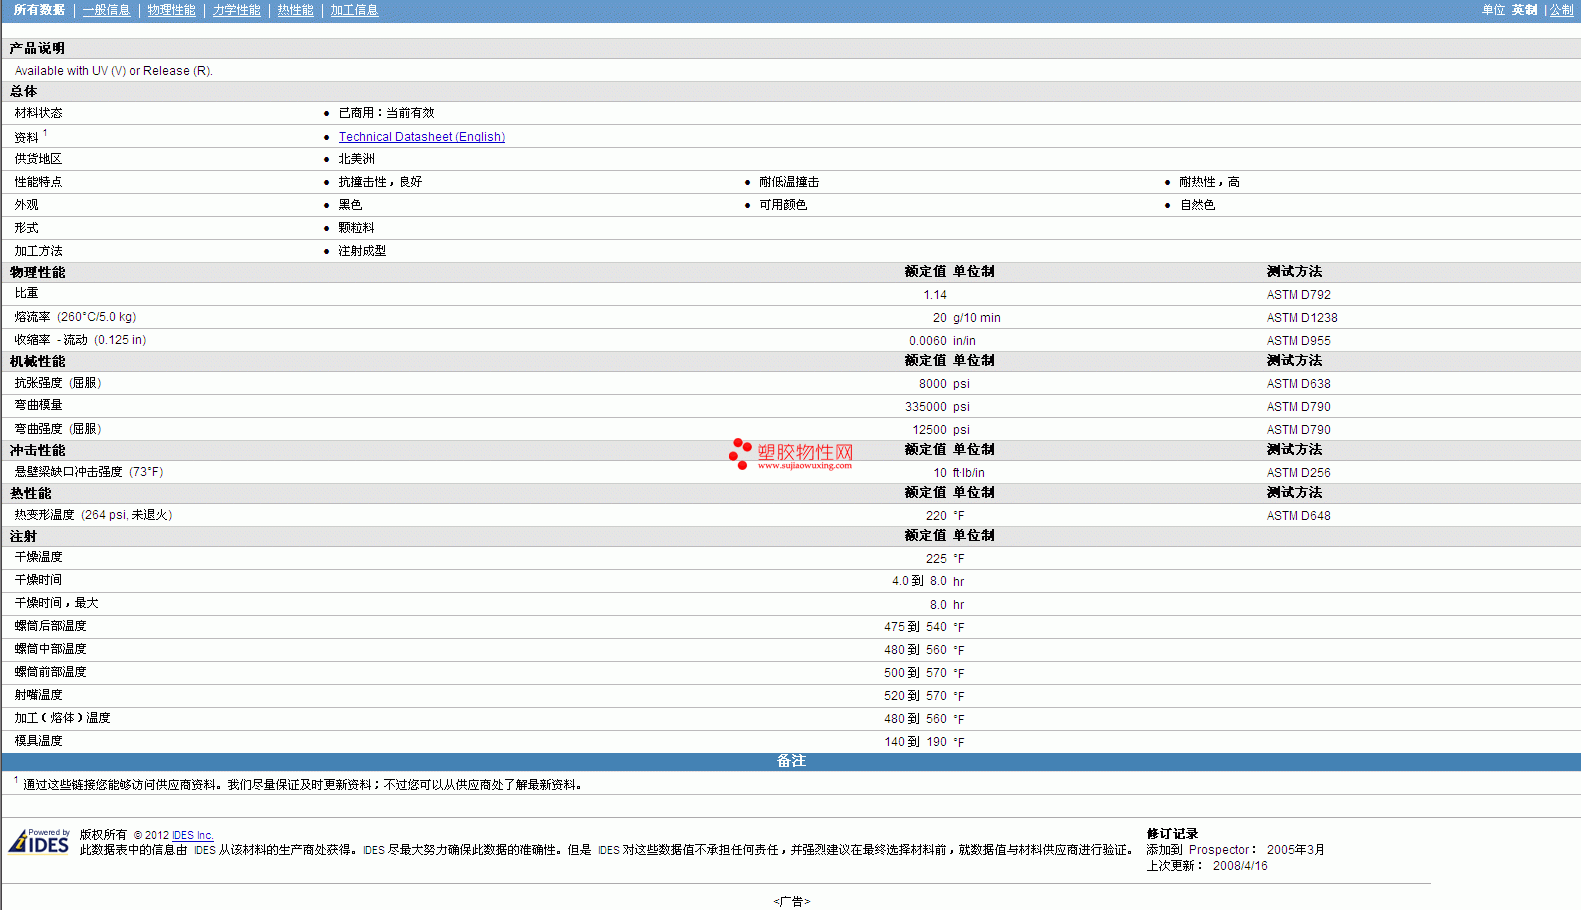Screen dimensions: 1581x910
Task: Click the ASTM D256 test method
Action: click(x=1298, y=473)
